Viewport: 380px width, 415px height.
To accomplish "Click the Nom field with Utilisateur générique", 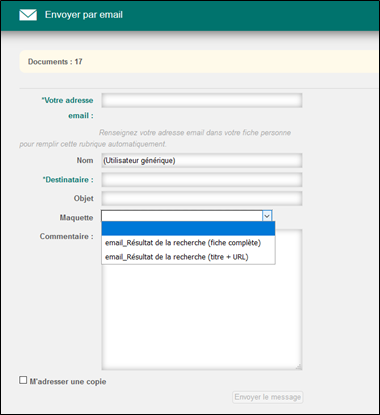I will pyautogui.click(x=202, y=161).
